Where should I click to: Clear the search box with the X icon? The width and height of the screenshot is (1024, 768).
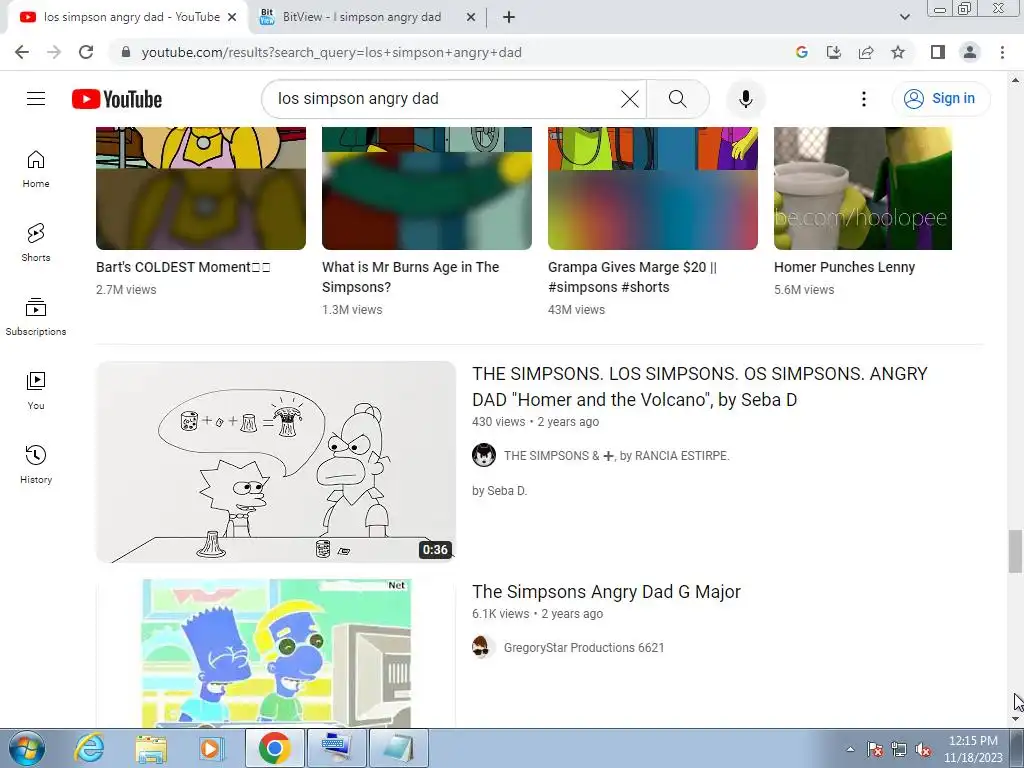tap(630, 99)
